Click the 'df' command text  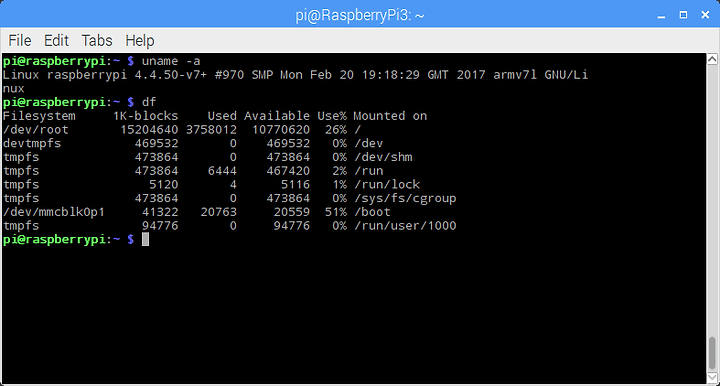click(x=149, y=102)
